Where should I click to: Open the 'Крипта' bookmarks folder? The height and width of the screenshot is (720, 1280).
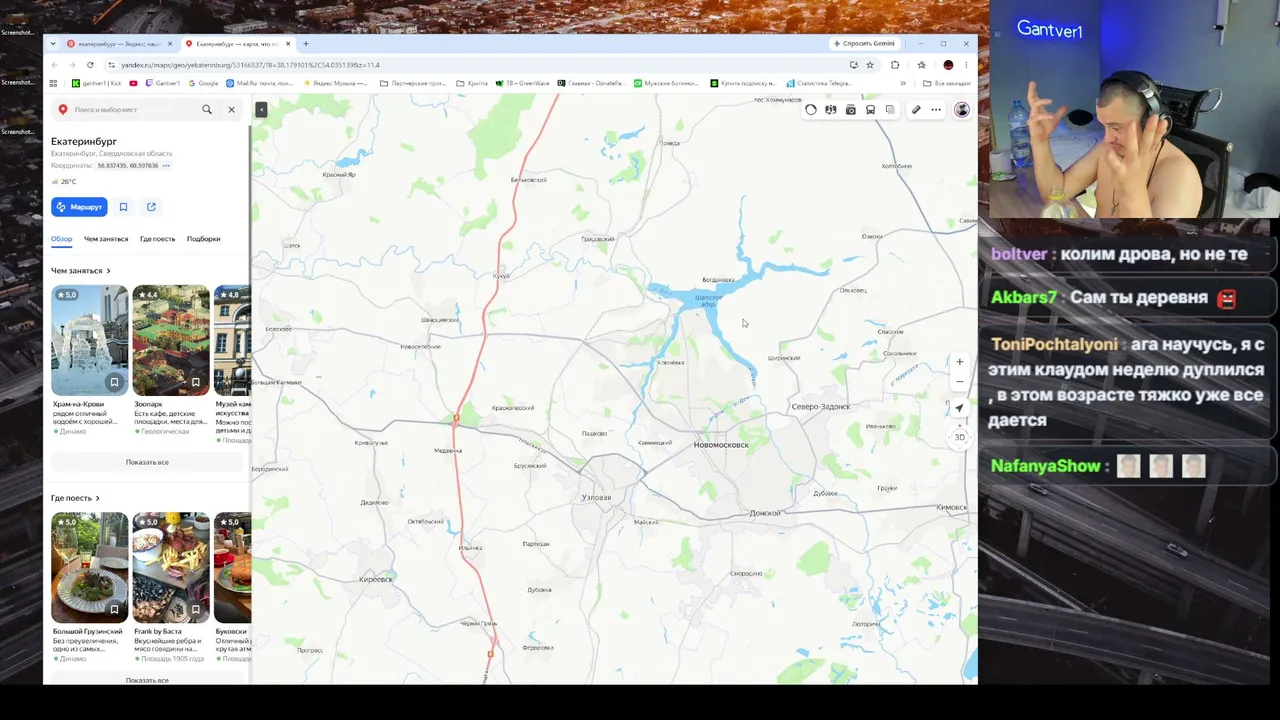472,83
